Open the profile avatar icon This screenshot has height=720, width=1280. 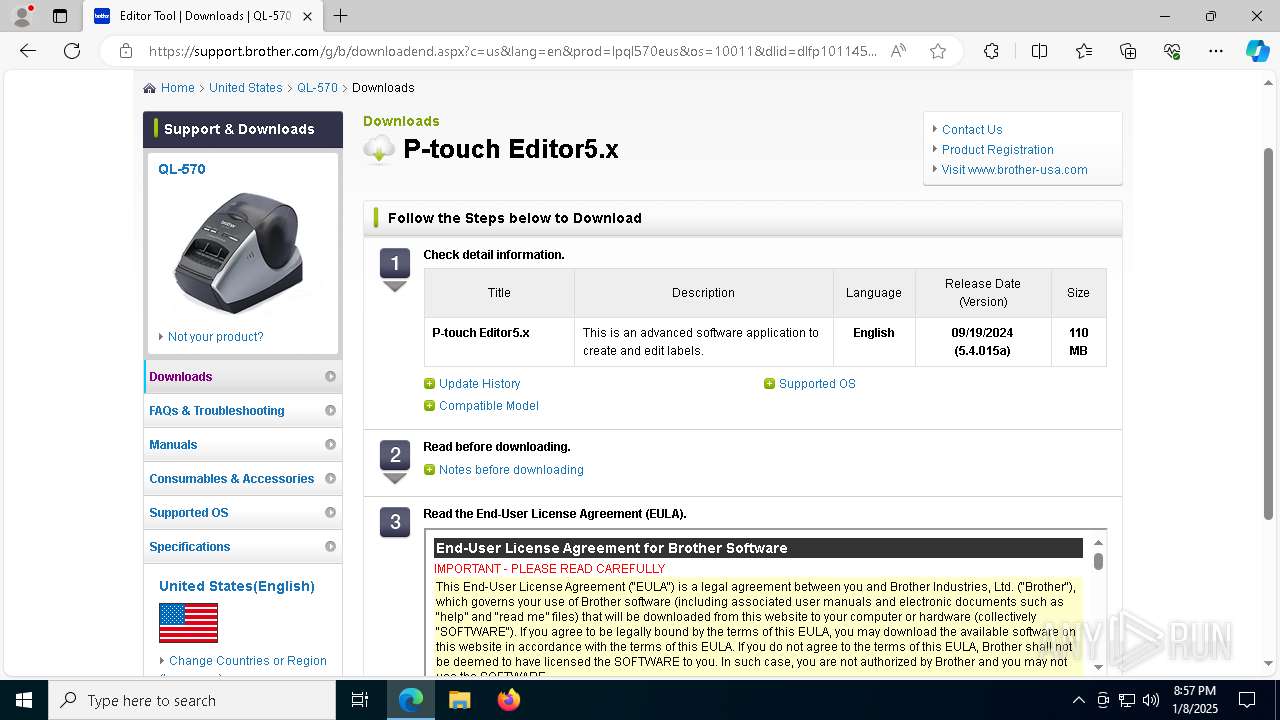point(22,16)
